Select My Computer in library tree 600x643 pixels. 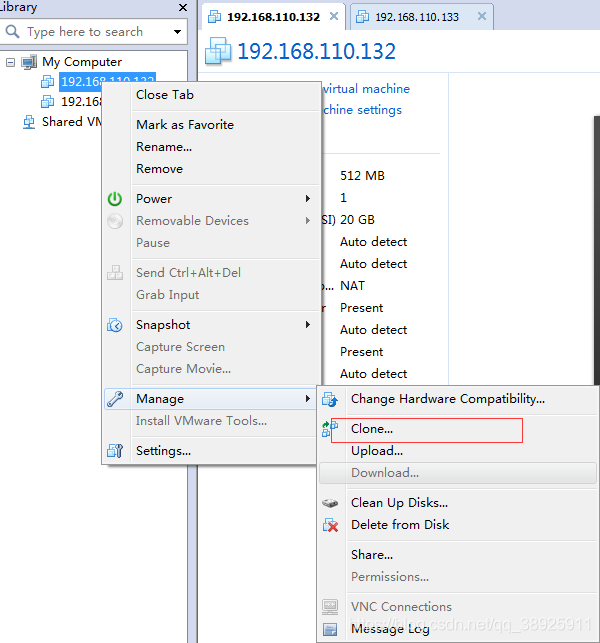point(82,62)
